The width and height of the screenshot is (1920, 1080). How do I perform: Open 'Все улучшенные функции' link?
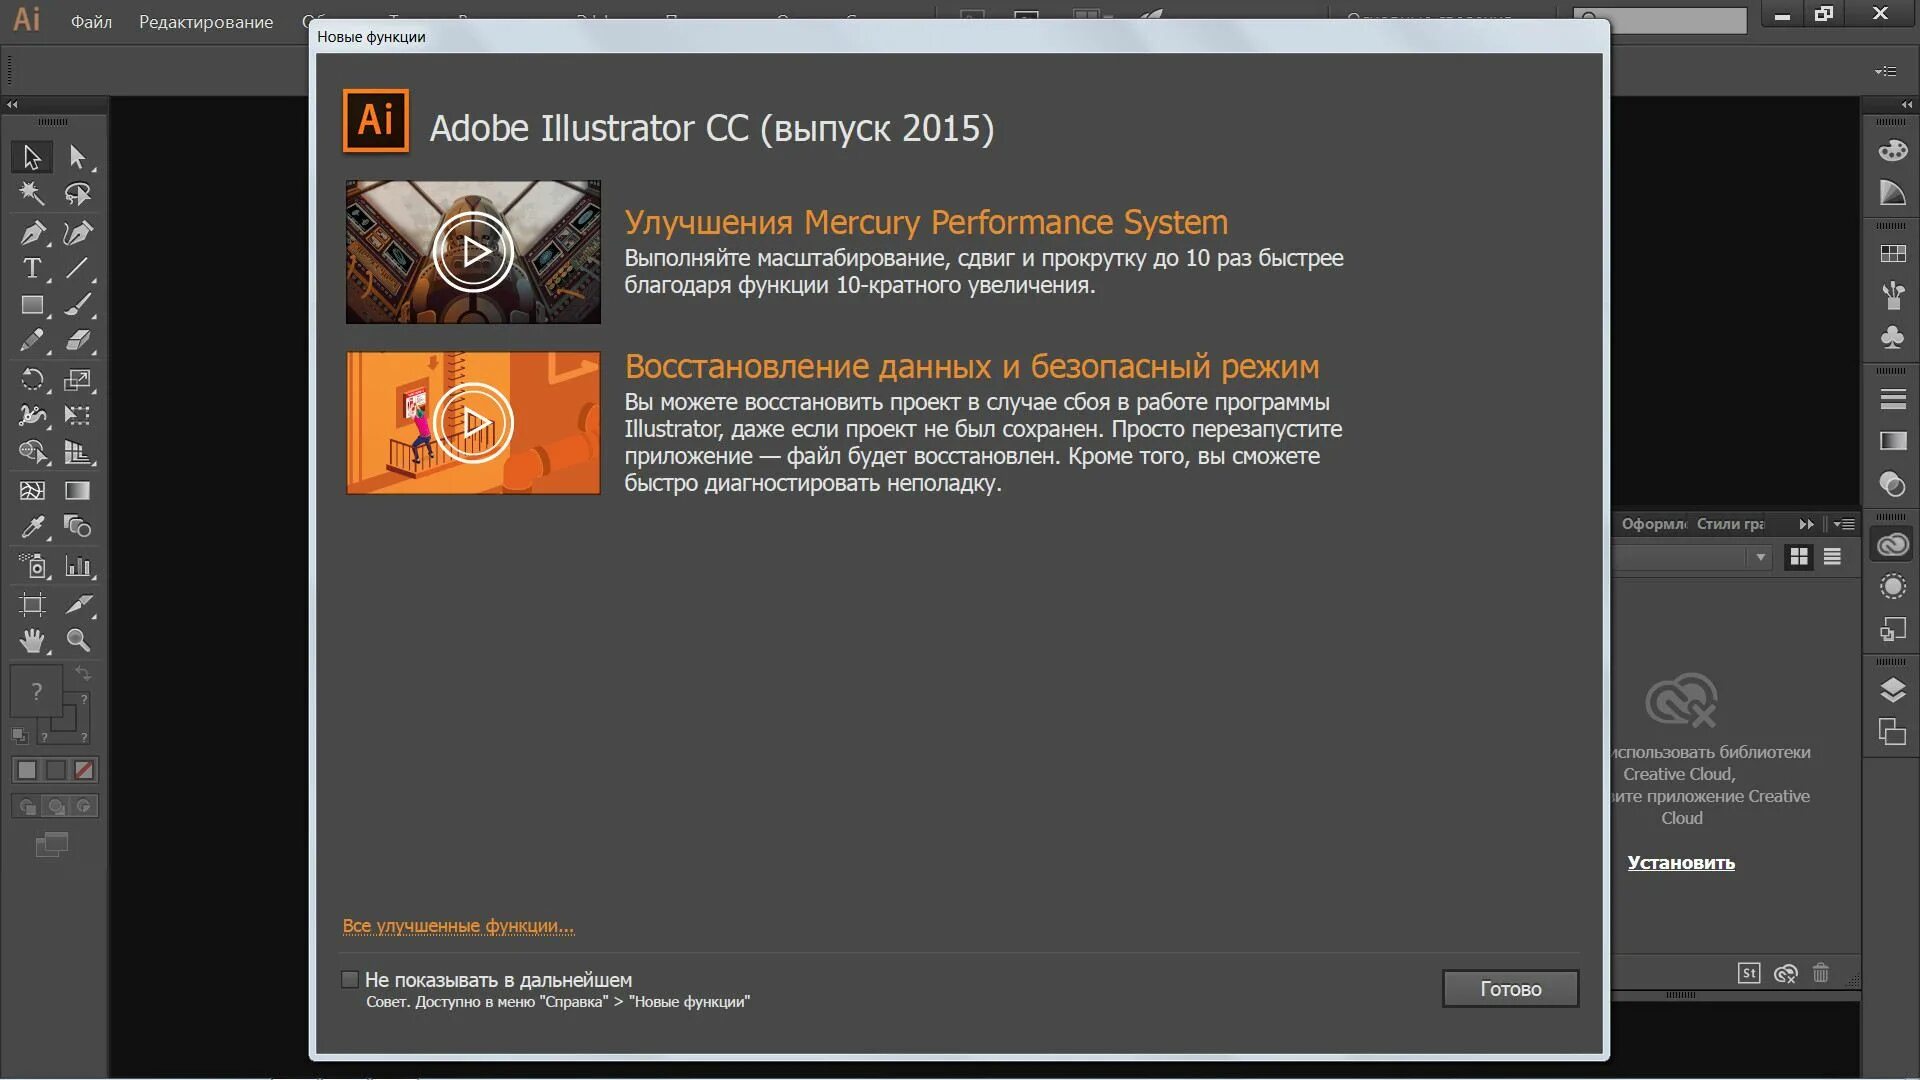click(458, 926)
